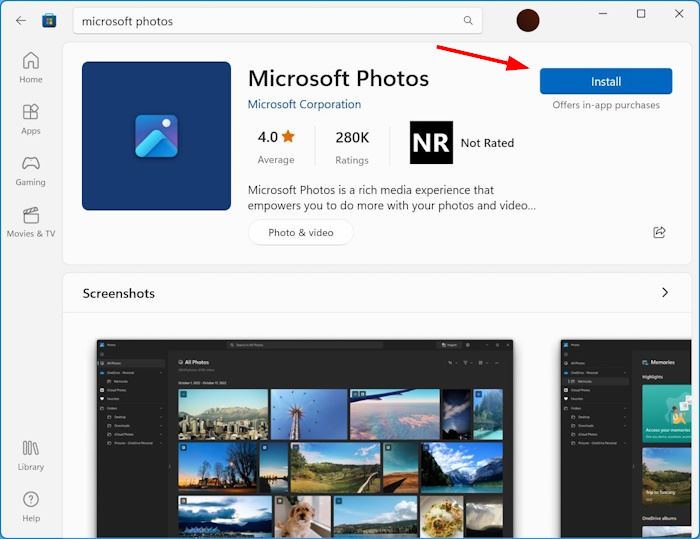Open the Gaming section in sidebar
This screenshot has height=539, width=700.
(x=31, y=171)
